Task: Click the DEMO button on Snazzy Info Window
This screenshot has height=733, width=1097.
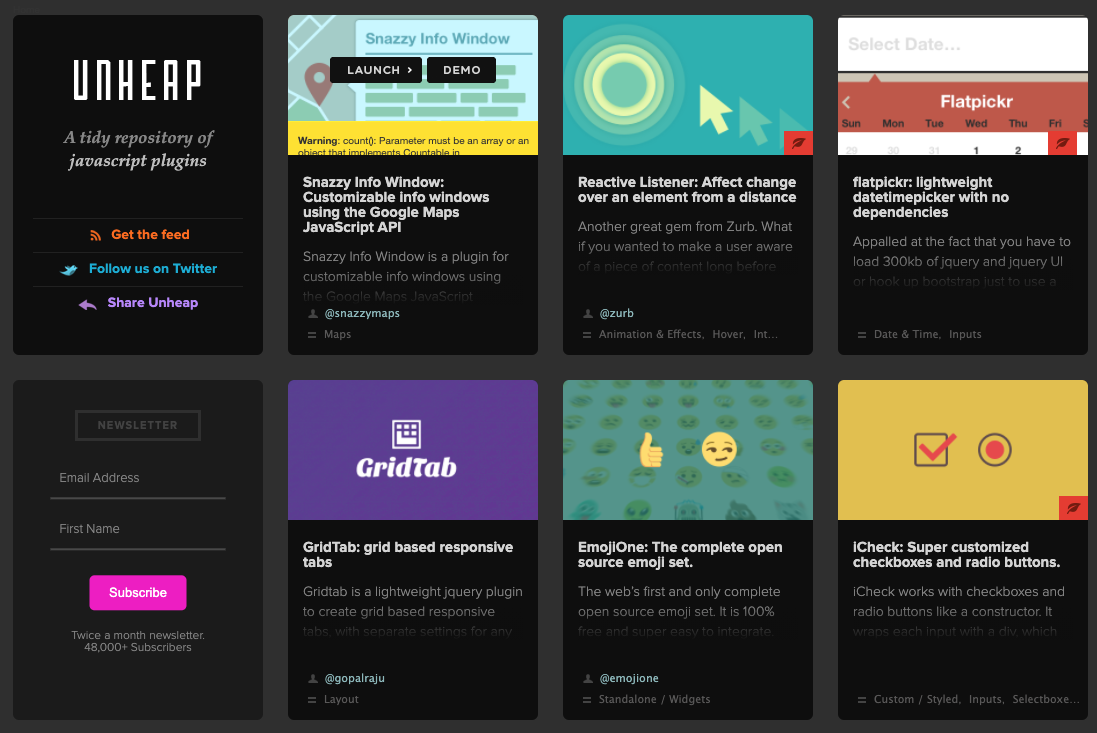Action: [462, 70]
